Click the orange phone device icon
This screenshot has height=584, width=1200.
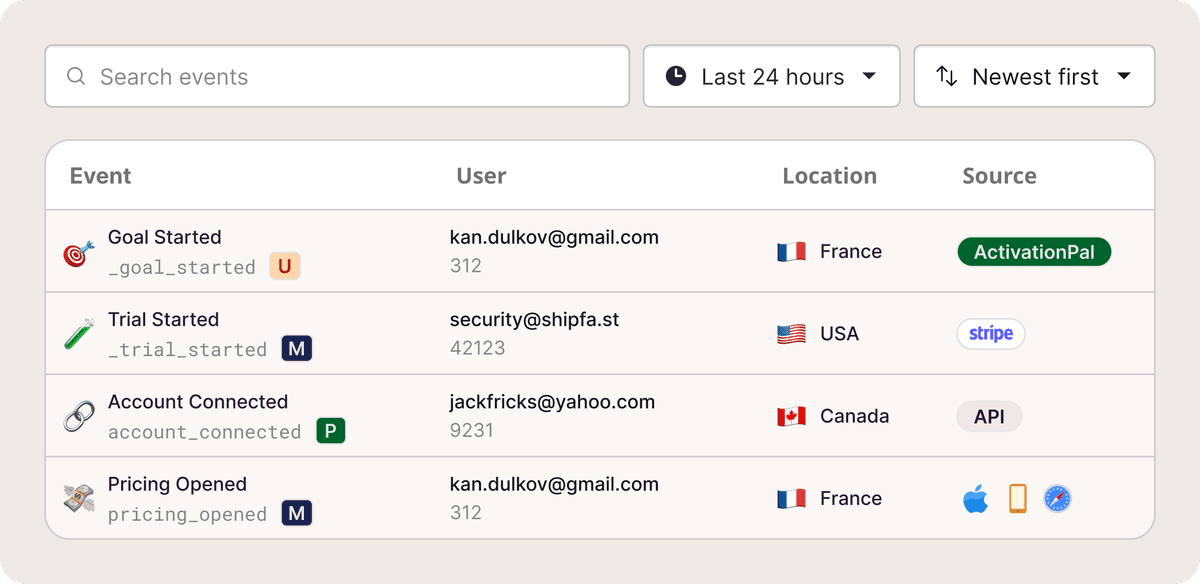1017,499
